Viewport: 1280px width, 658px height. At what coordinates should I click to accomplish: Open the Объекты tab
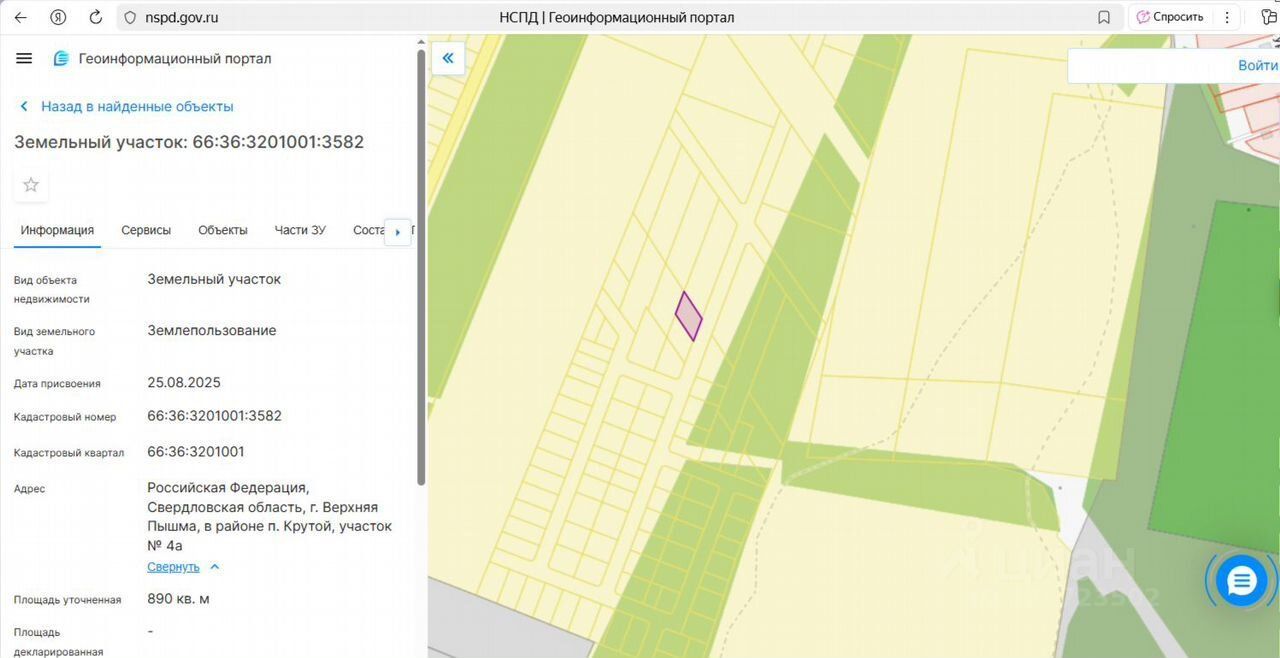pyautogui.click(x=222, y=230)
